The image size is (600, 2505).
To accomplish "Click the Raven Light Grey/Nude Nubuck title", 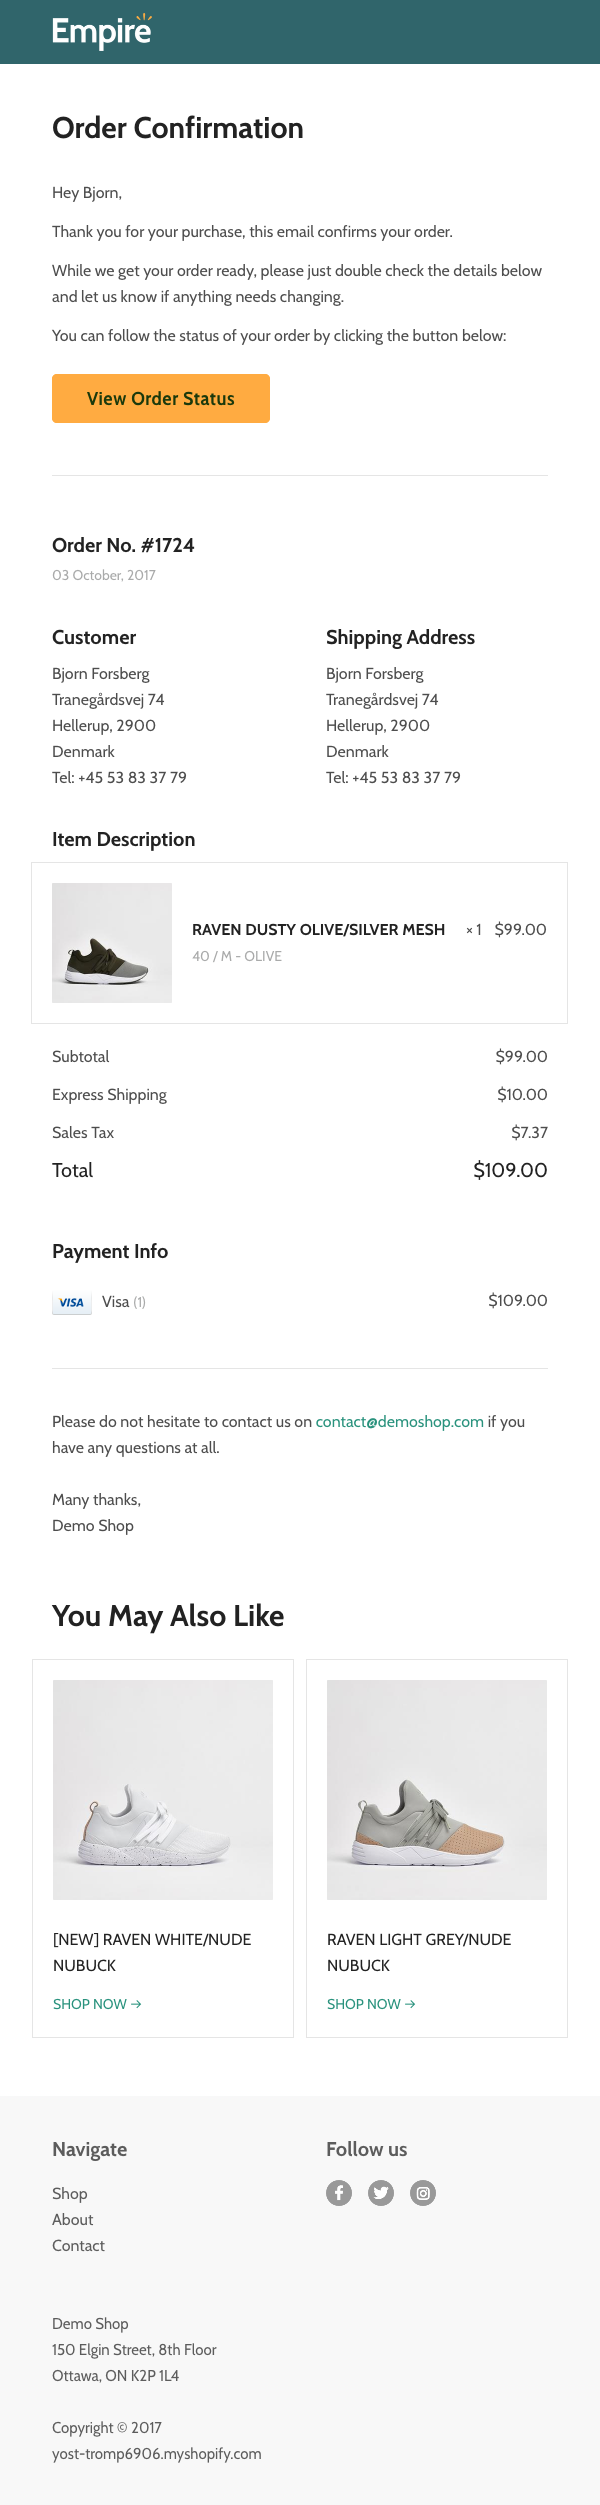I will tap(419, 1952).
